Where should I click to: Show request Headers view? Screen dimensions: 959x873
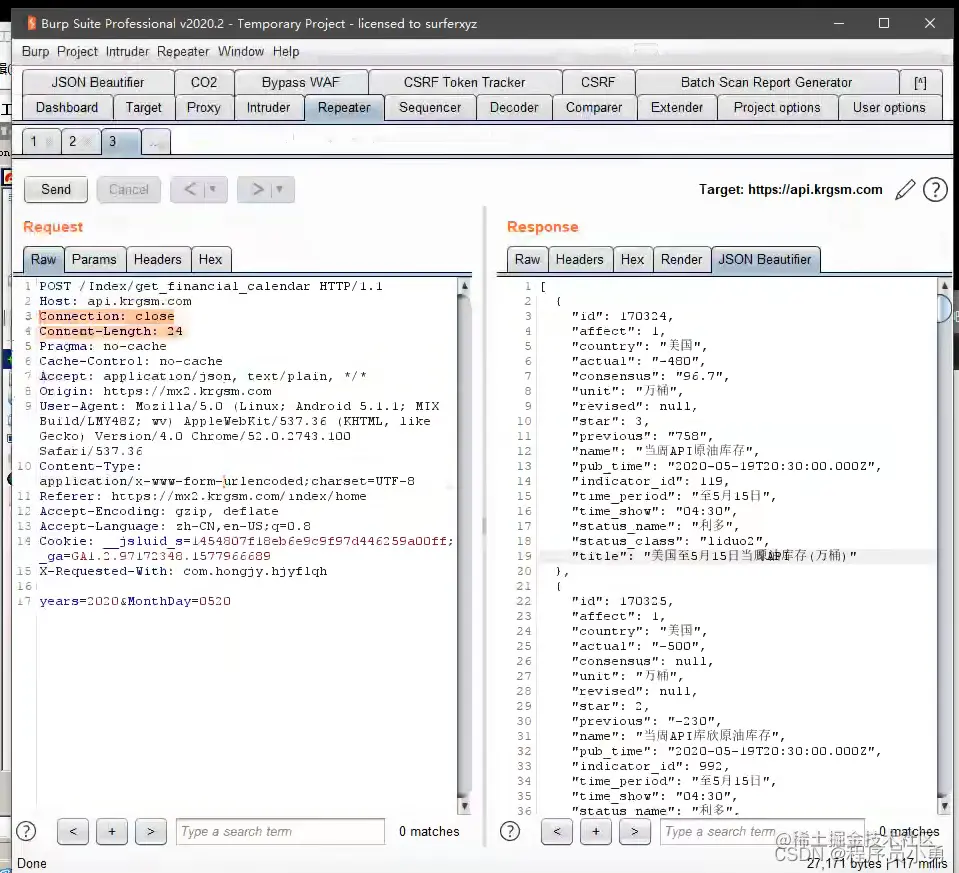(158, 259)
